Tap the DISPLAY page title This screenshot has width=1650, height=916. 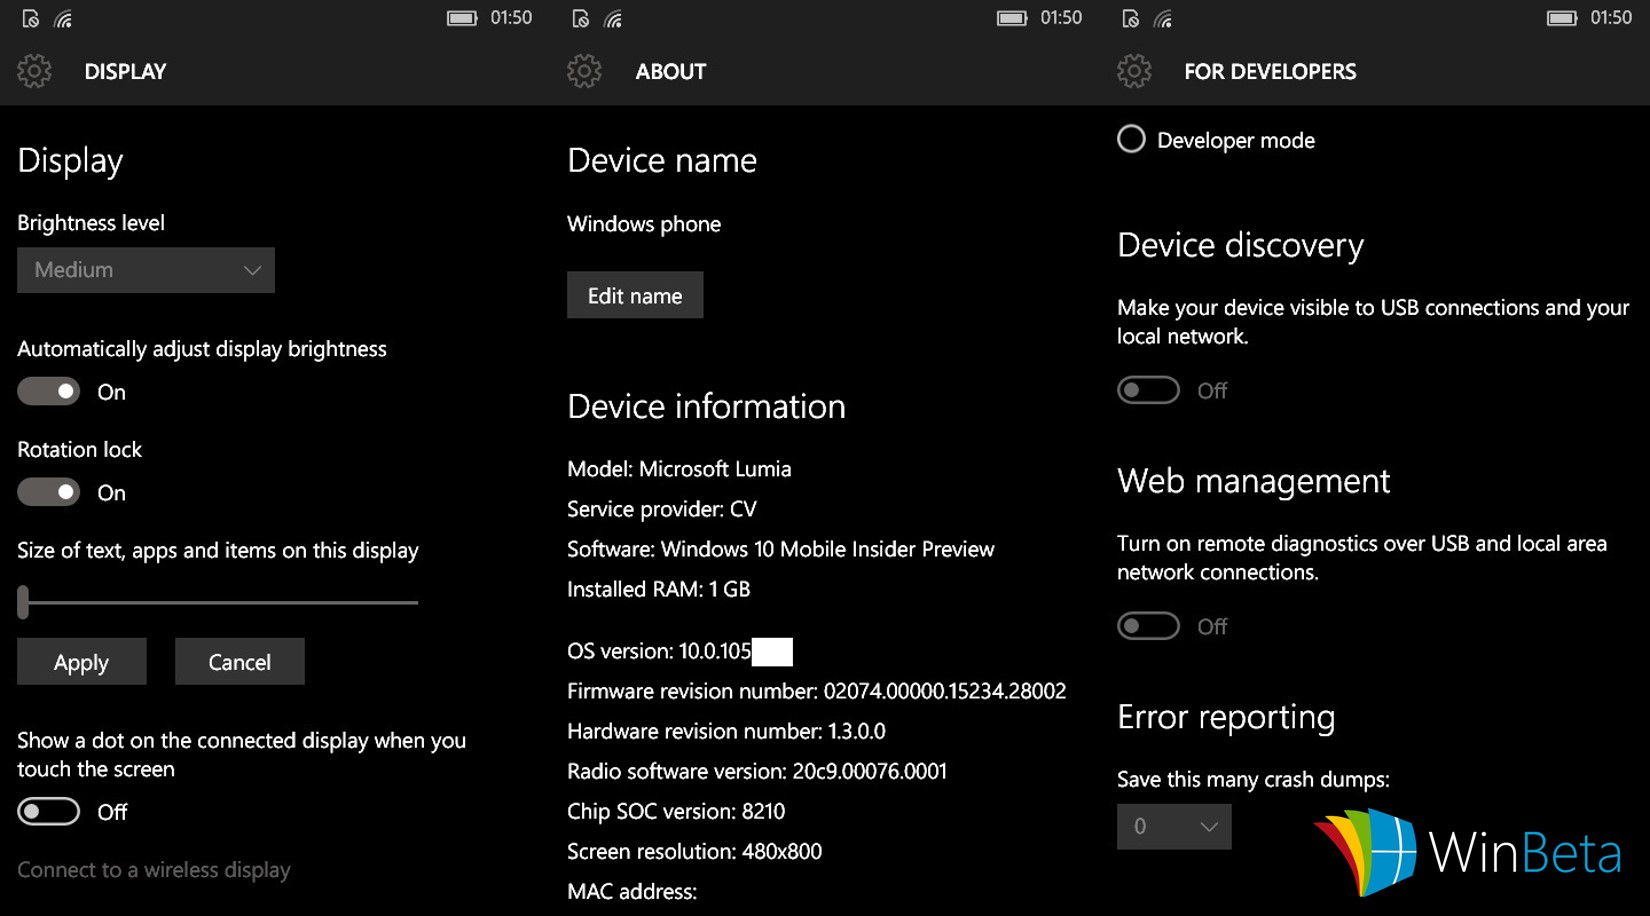click(x=125, y=72)
